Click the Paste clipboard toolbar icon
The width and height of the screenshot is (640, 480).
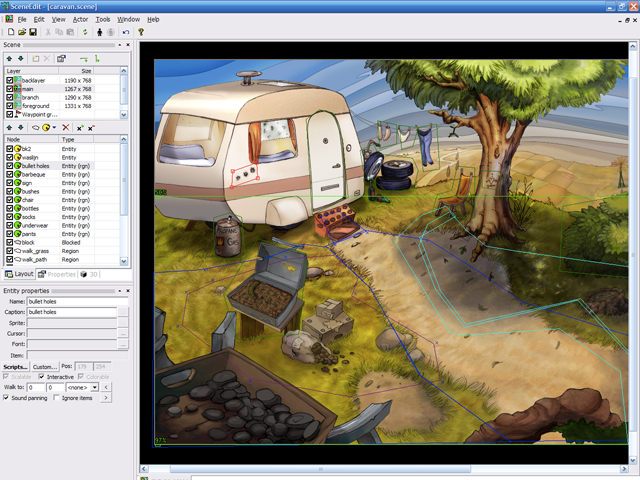tap(70, 32)
